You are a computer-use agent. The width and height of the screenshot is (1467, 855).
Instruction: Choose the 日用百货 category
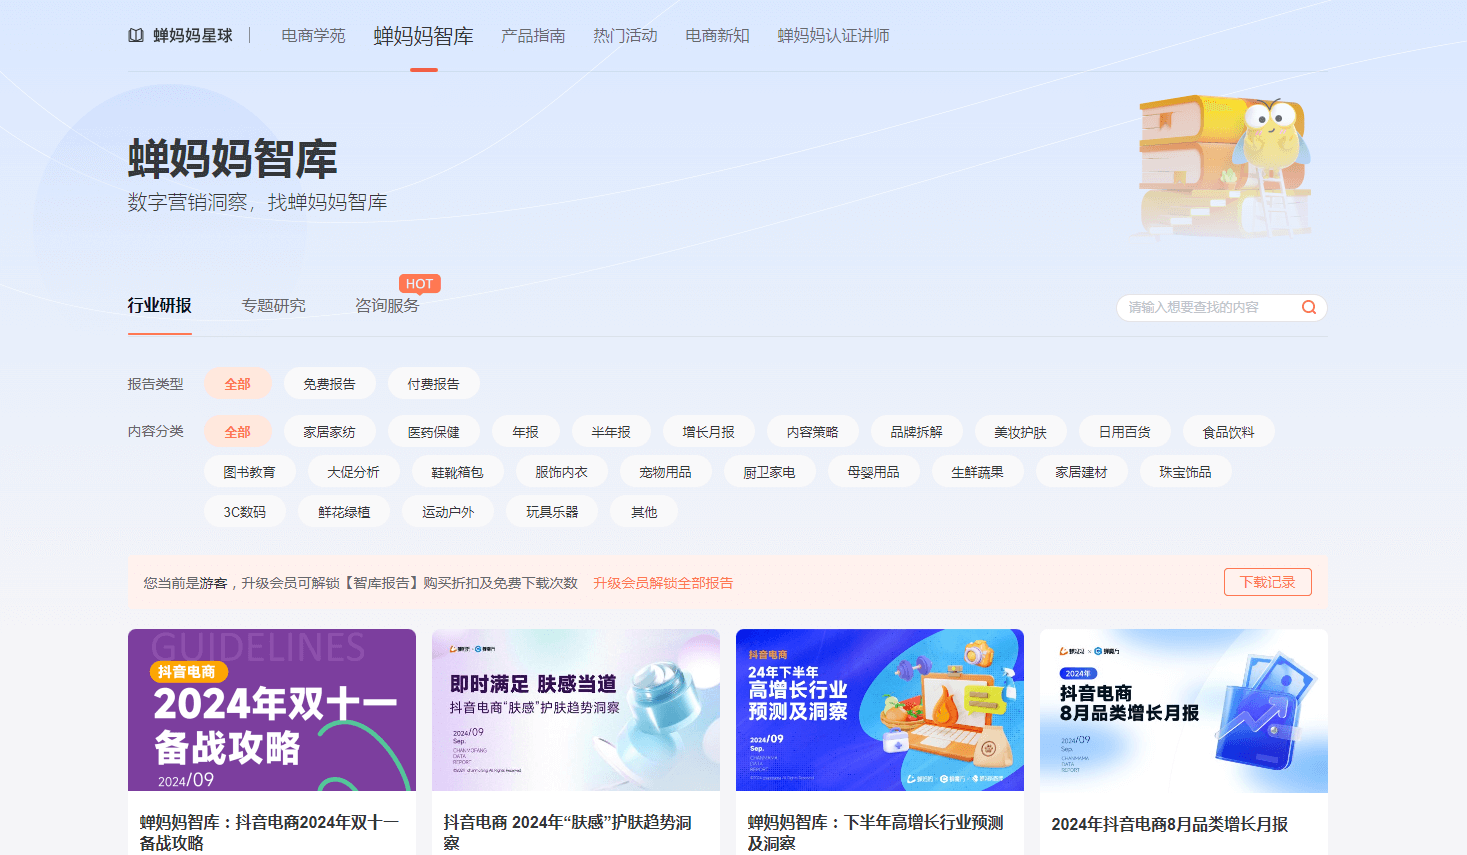(x=1125, y=432)
